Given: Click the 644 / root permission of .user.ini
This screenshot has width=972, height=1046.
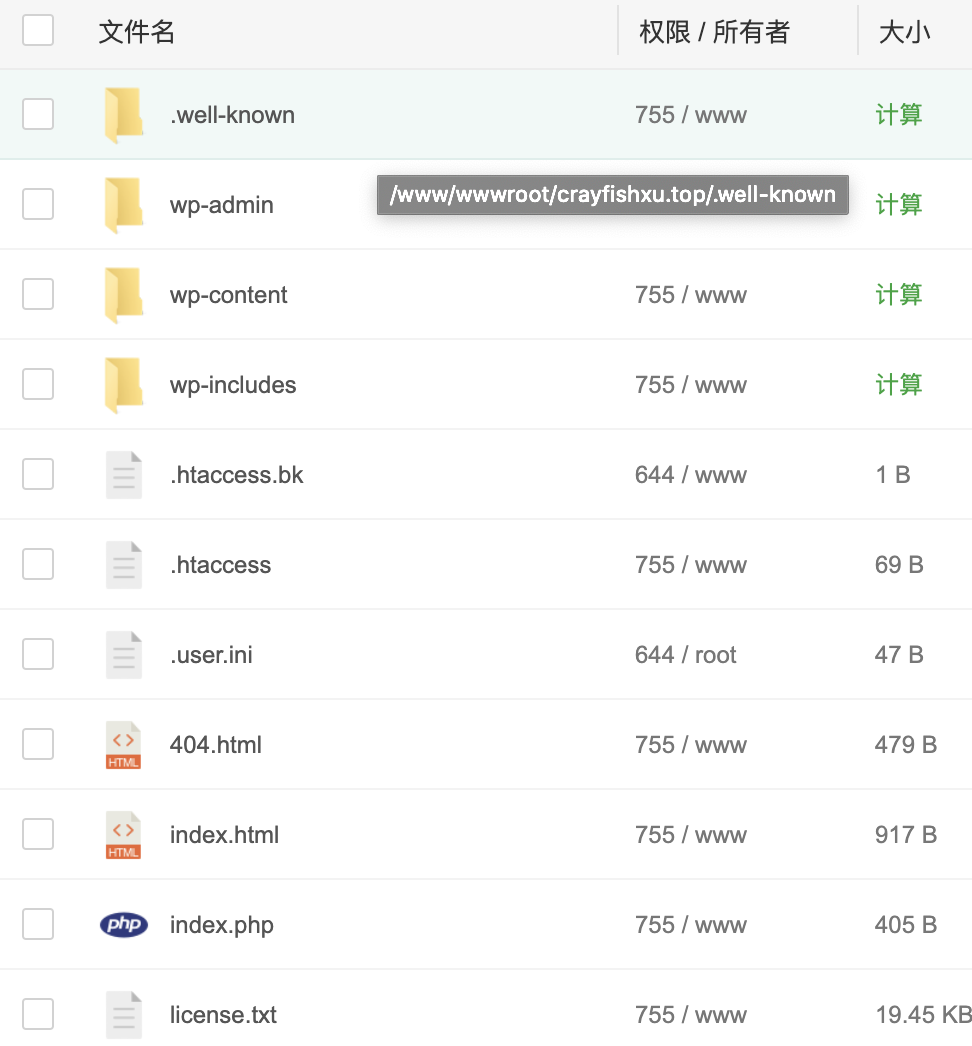Looking at the screenshot, I should point(685,655).
